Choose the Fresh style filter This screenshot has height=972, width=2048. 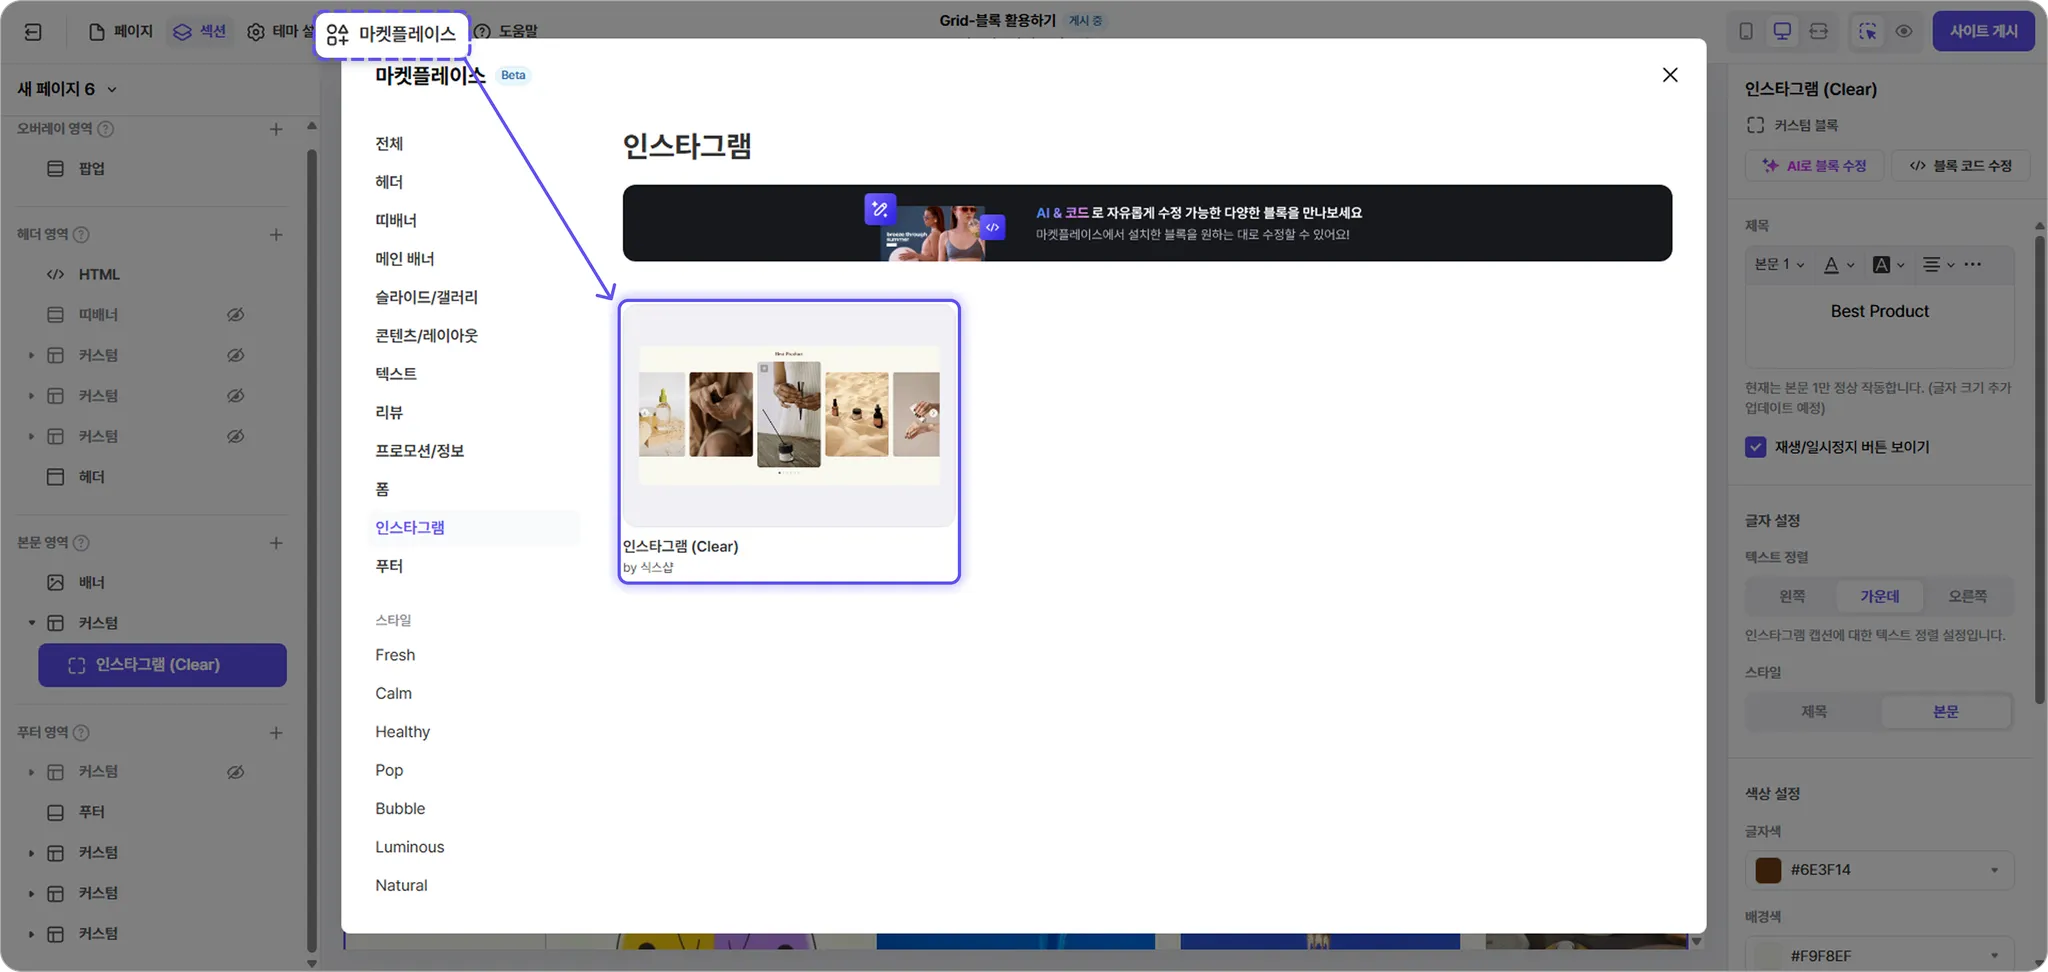click(395, 655)
